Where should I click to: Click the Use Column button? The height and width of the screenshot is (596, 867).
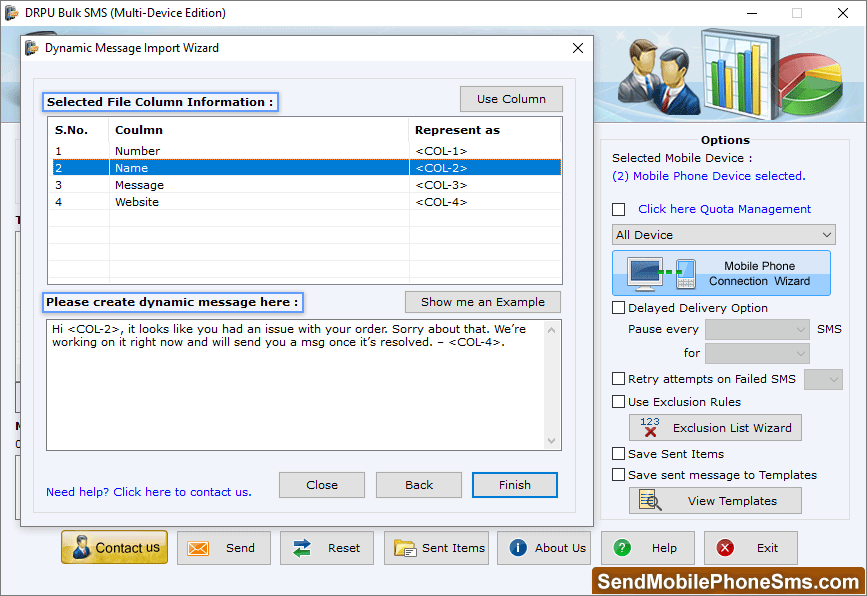511,99
